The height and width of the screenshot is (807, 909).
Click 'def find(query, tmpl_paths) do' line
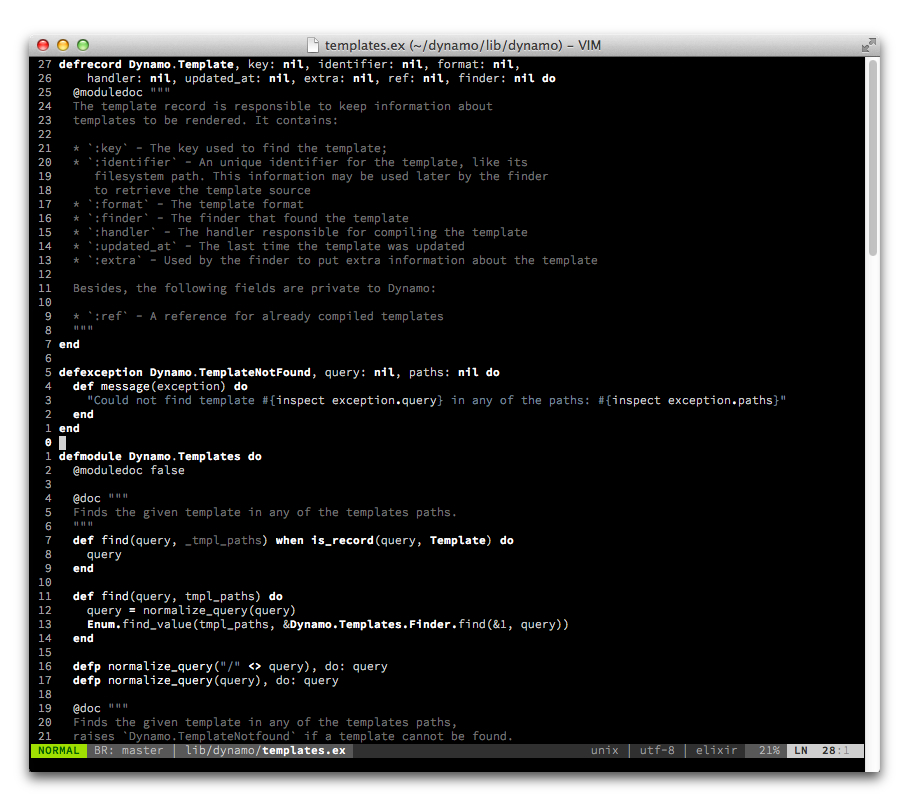(177, 597)
